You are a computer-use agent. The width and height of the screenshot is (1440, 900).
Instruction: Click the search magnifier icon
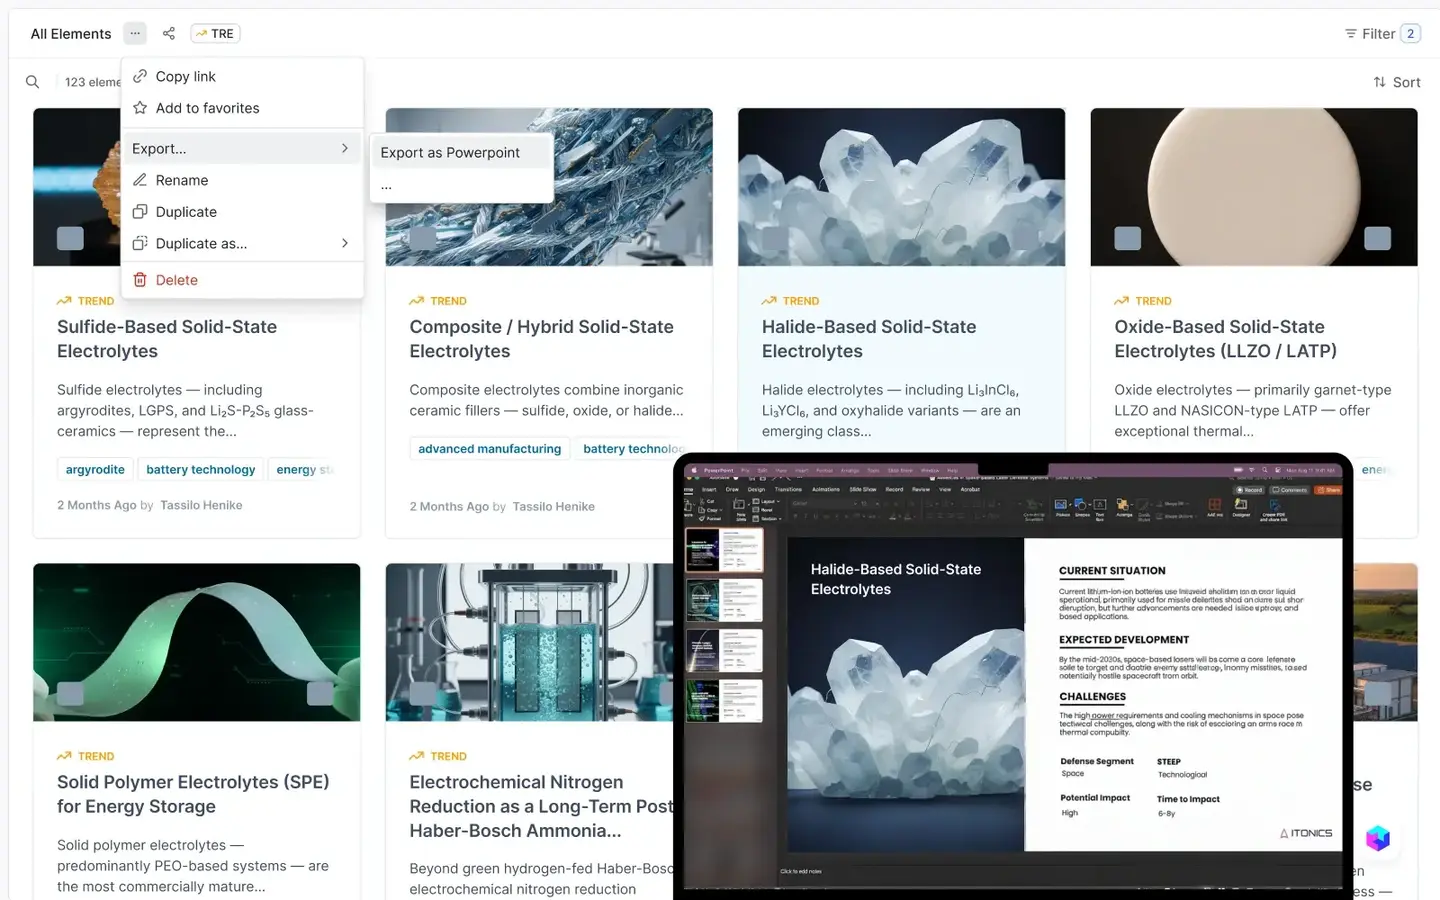(33, 82)
